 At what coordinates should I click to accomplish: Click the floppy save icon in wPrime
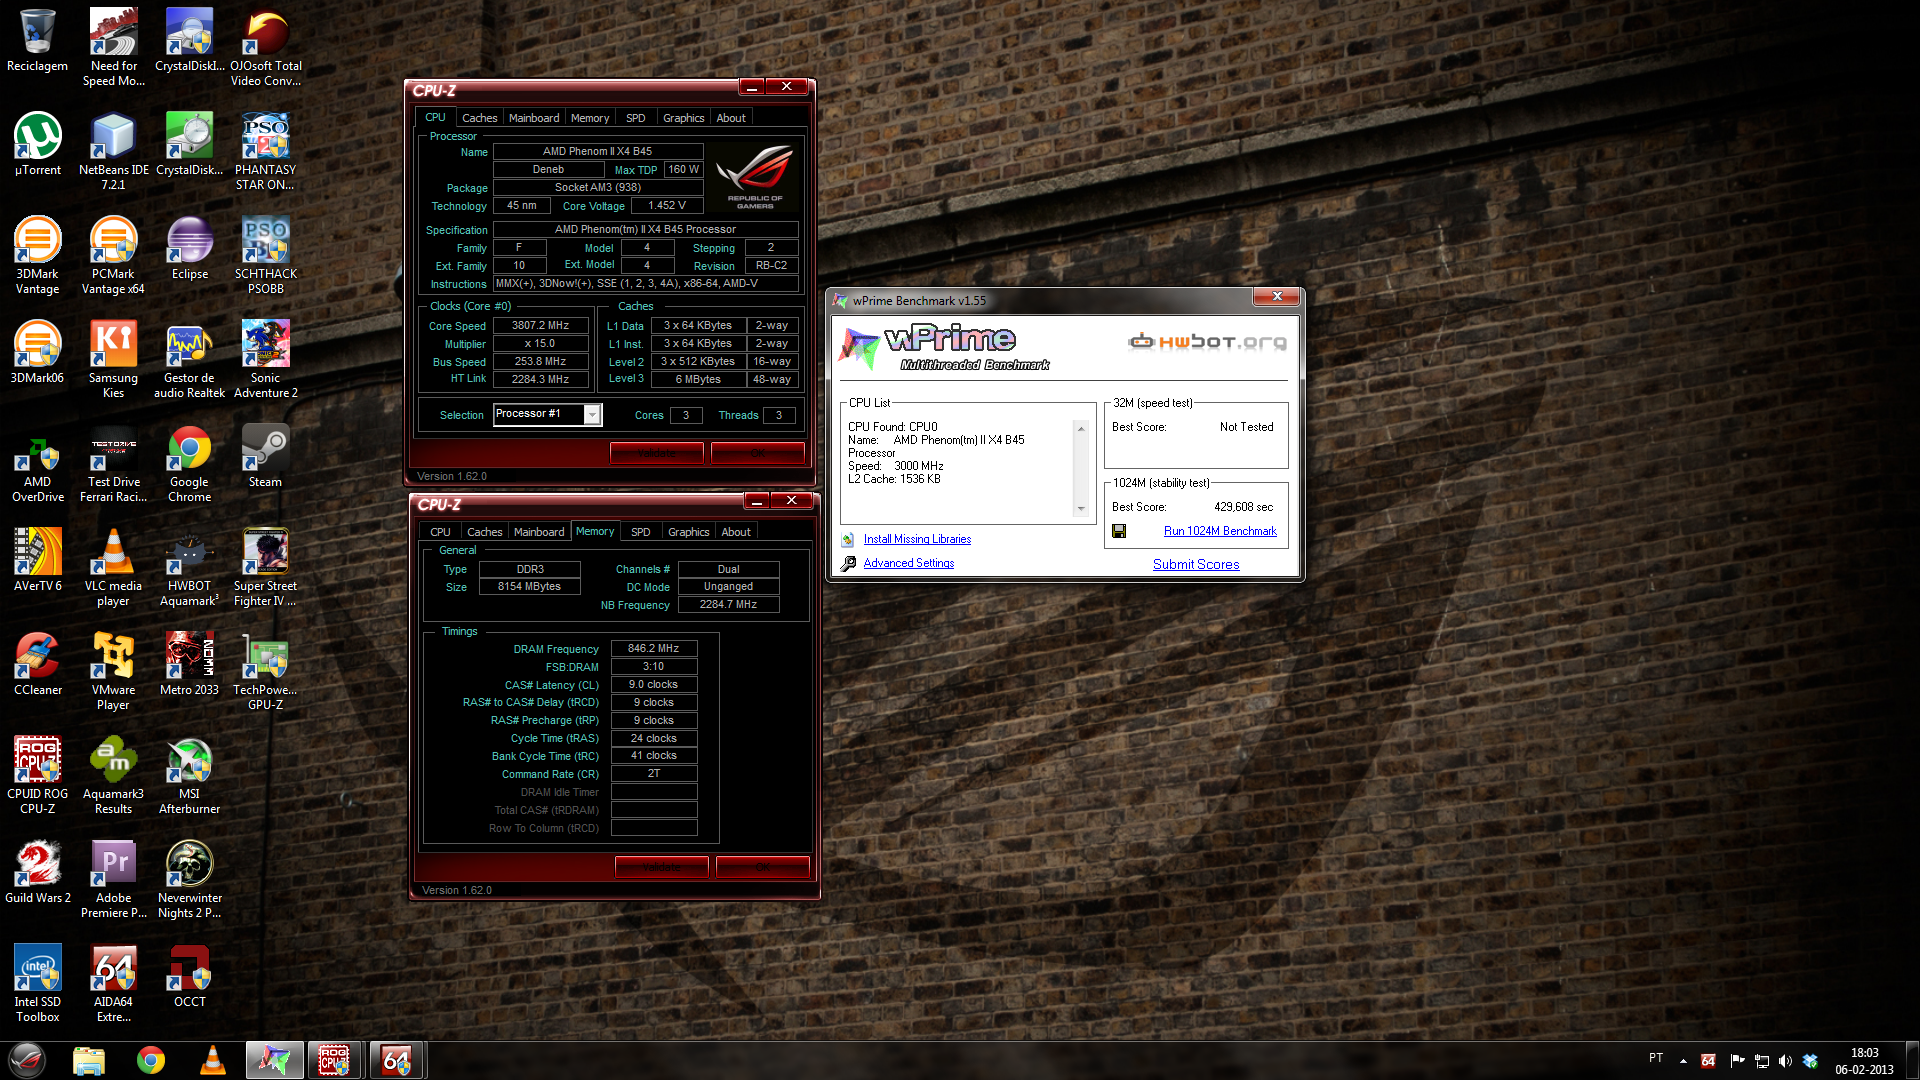point(1119,531)
